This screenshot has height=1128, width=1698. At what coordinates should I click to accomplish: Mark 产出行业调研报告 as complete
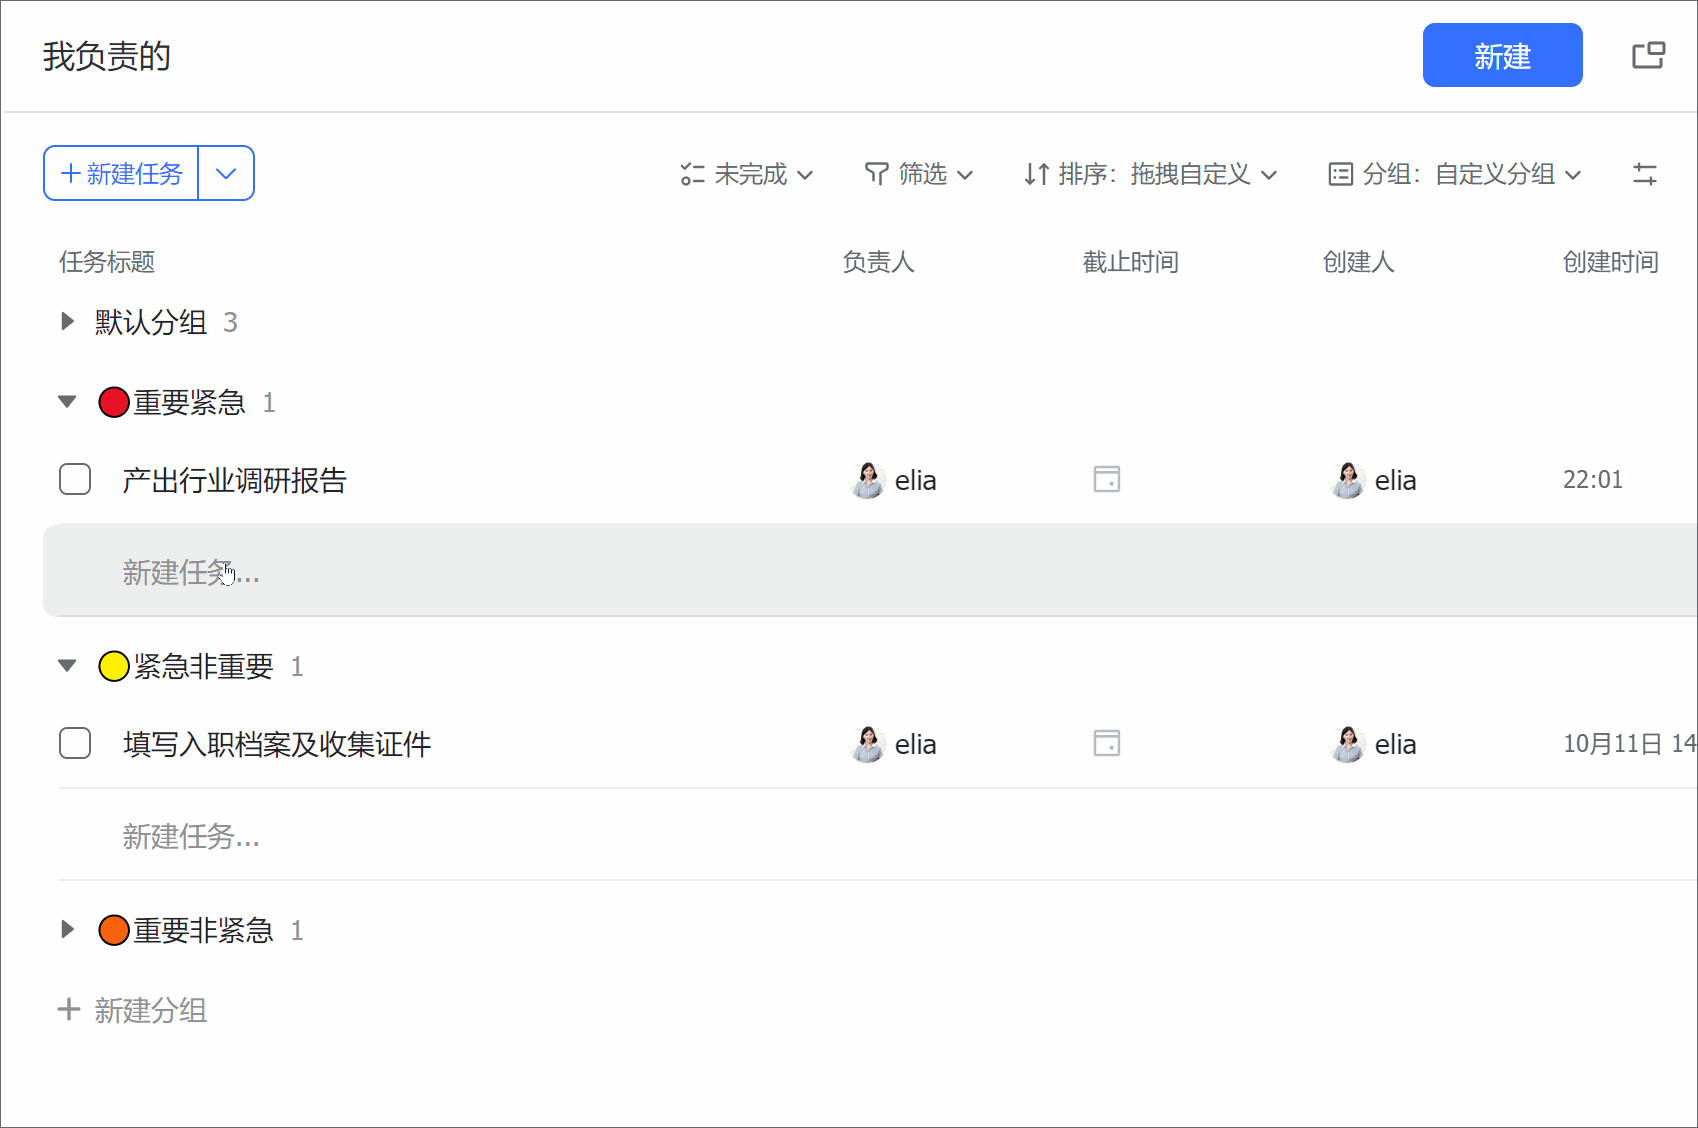coord(75,479)
